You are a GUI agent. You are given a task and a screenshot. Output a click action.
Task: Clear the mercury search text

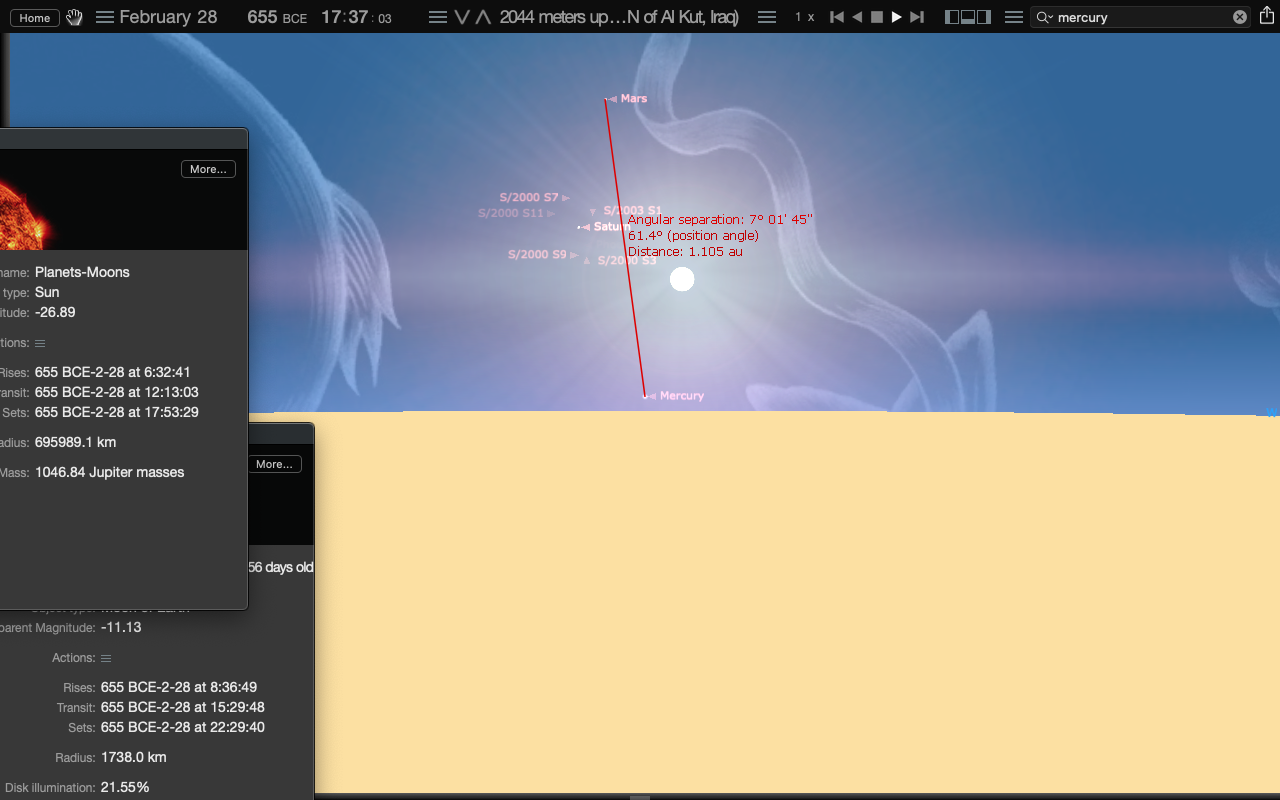click(1240, 17)
